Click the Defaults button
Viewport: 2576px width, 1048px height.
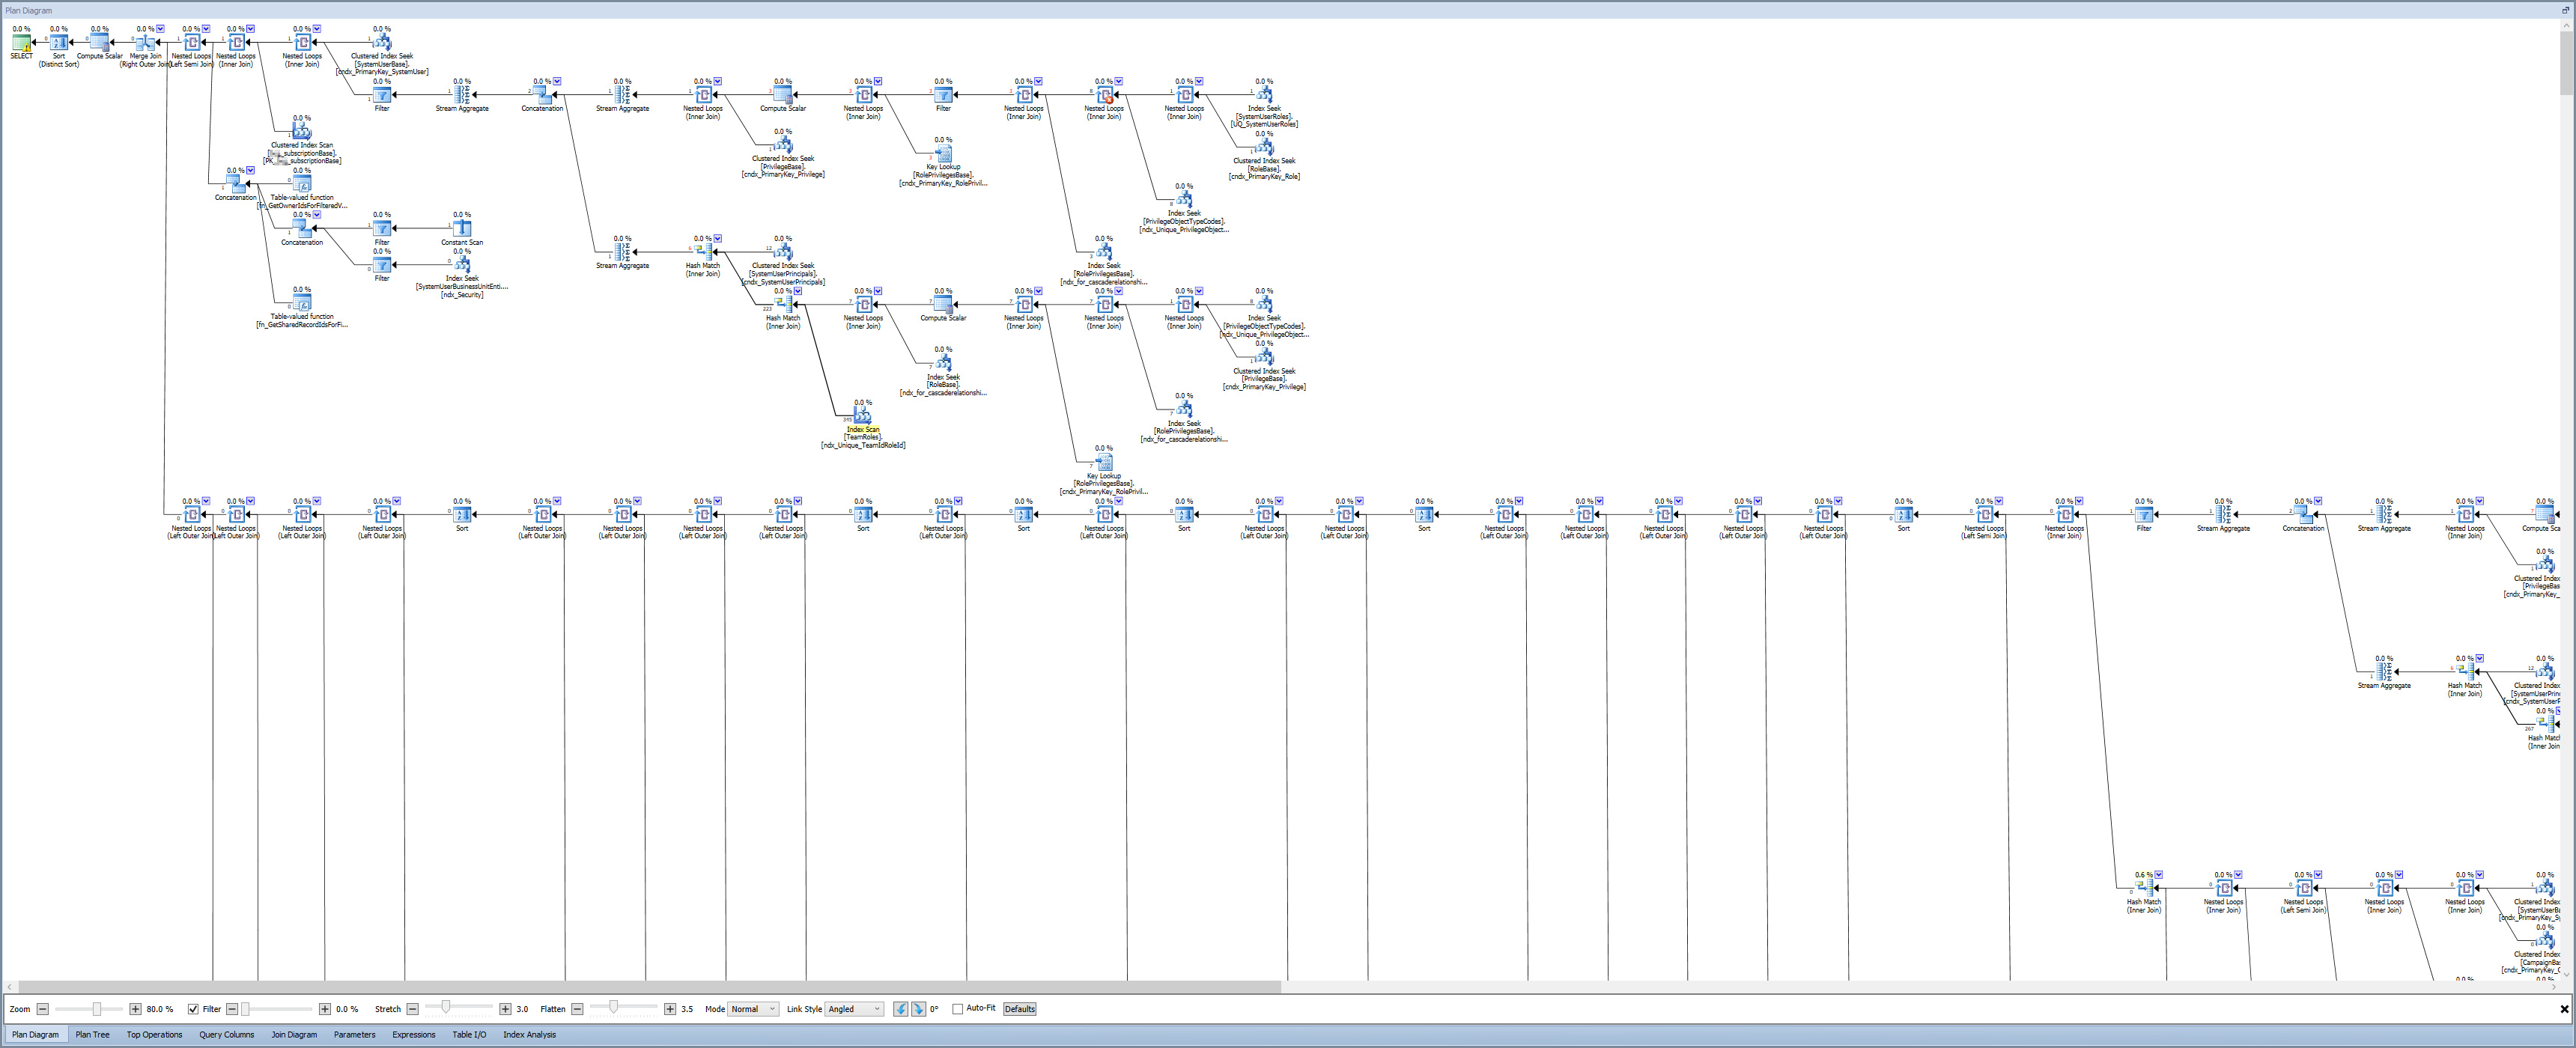click(1020, 1009)
